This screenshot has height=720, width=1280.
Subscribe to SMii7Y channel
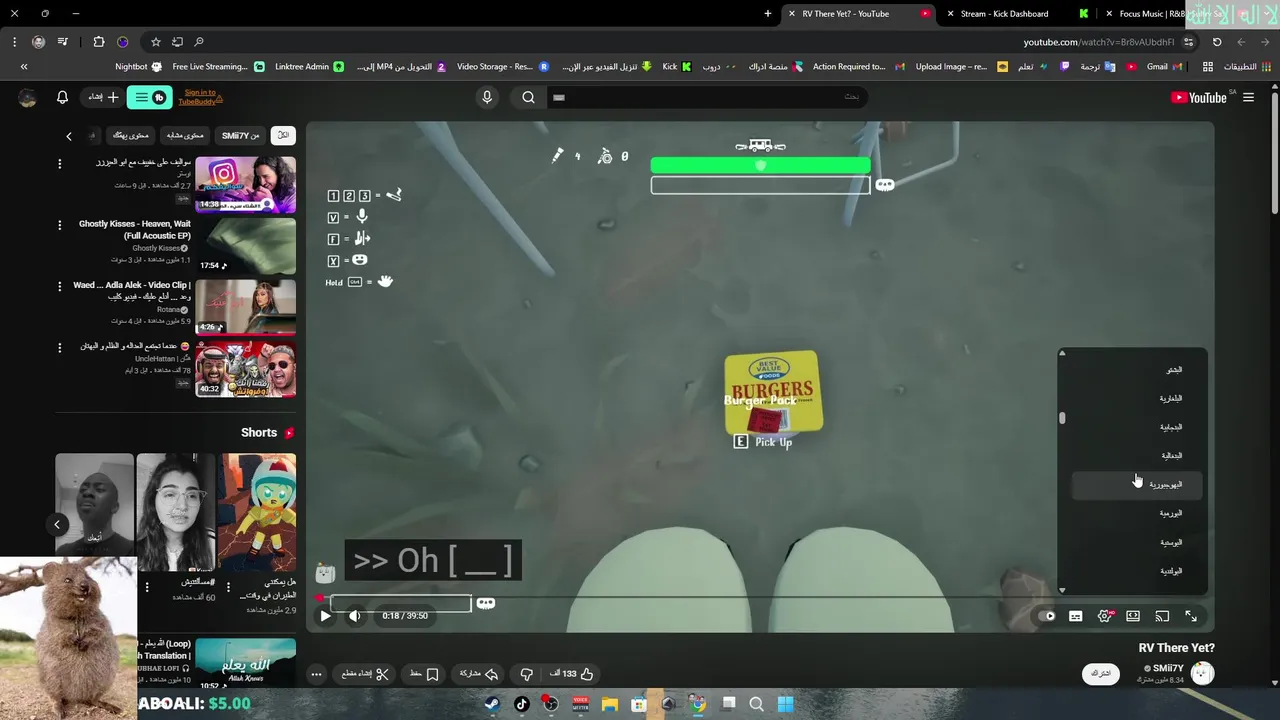(1101, 674)
